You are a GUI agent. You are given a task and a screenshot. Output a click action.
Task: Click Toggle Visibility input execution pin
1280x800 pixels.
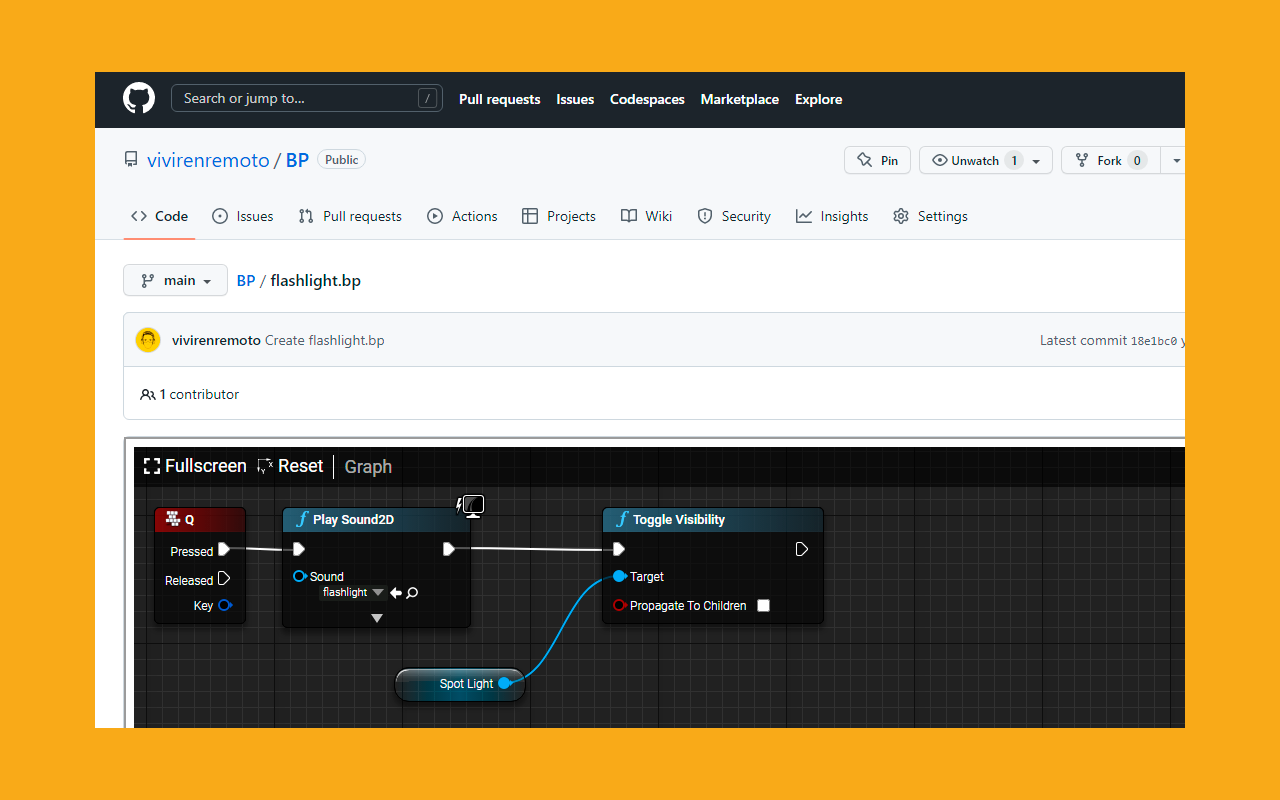(x=619, y=549)
